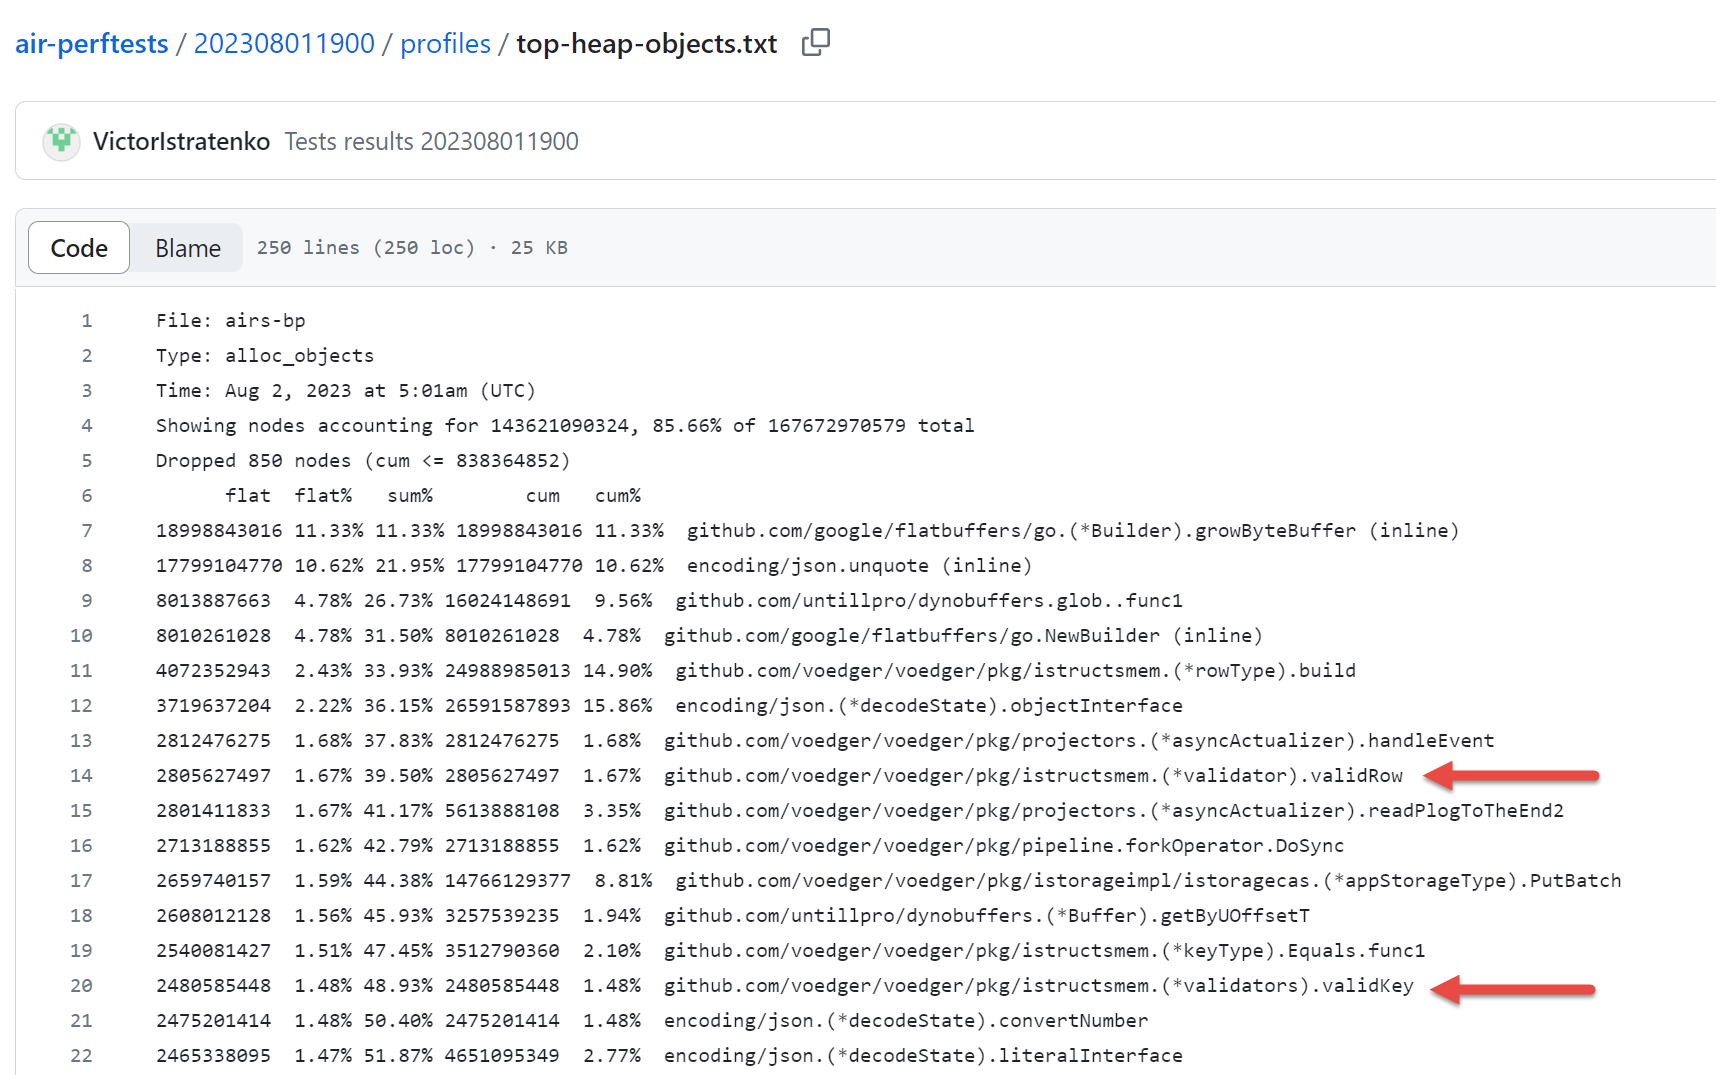The image size is (1716, 1075).
Task: Click the VictorIstratenko username
Action: (181, 141)
